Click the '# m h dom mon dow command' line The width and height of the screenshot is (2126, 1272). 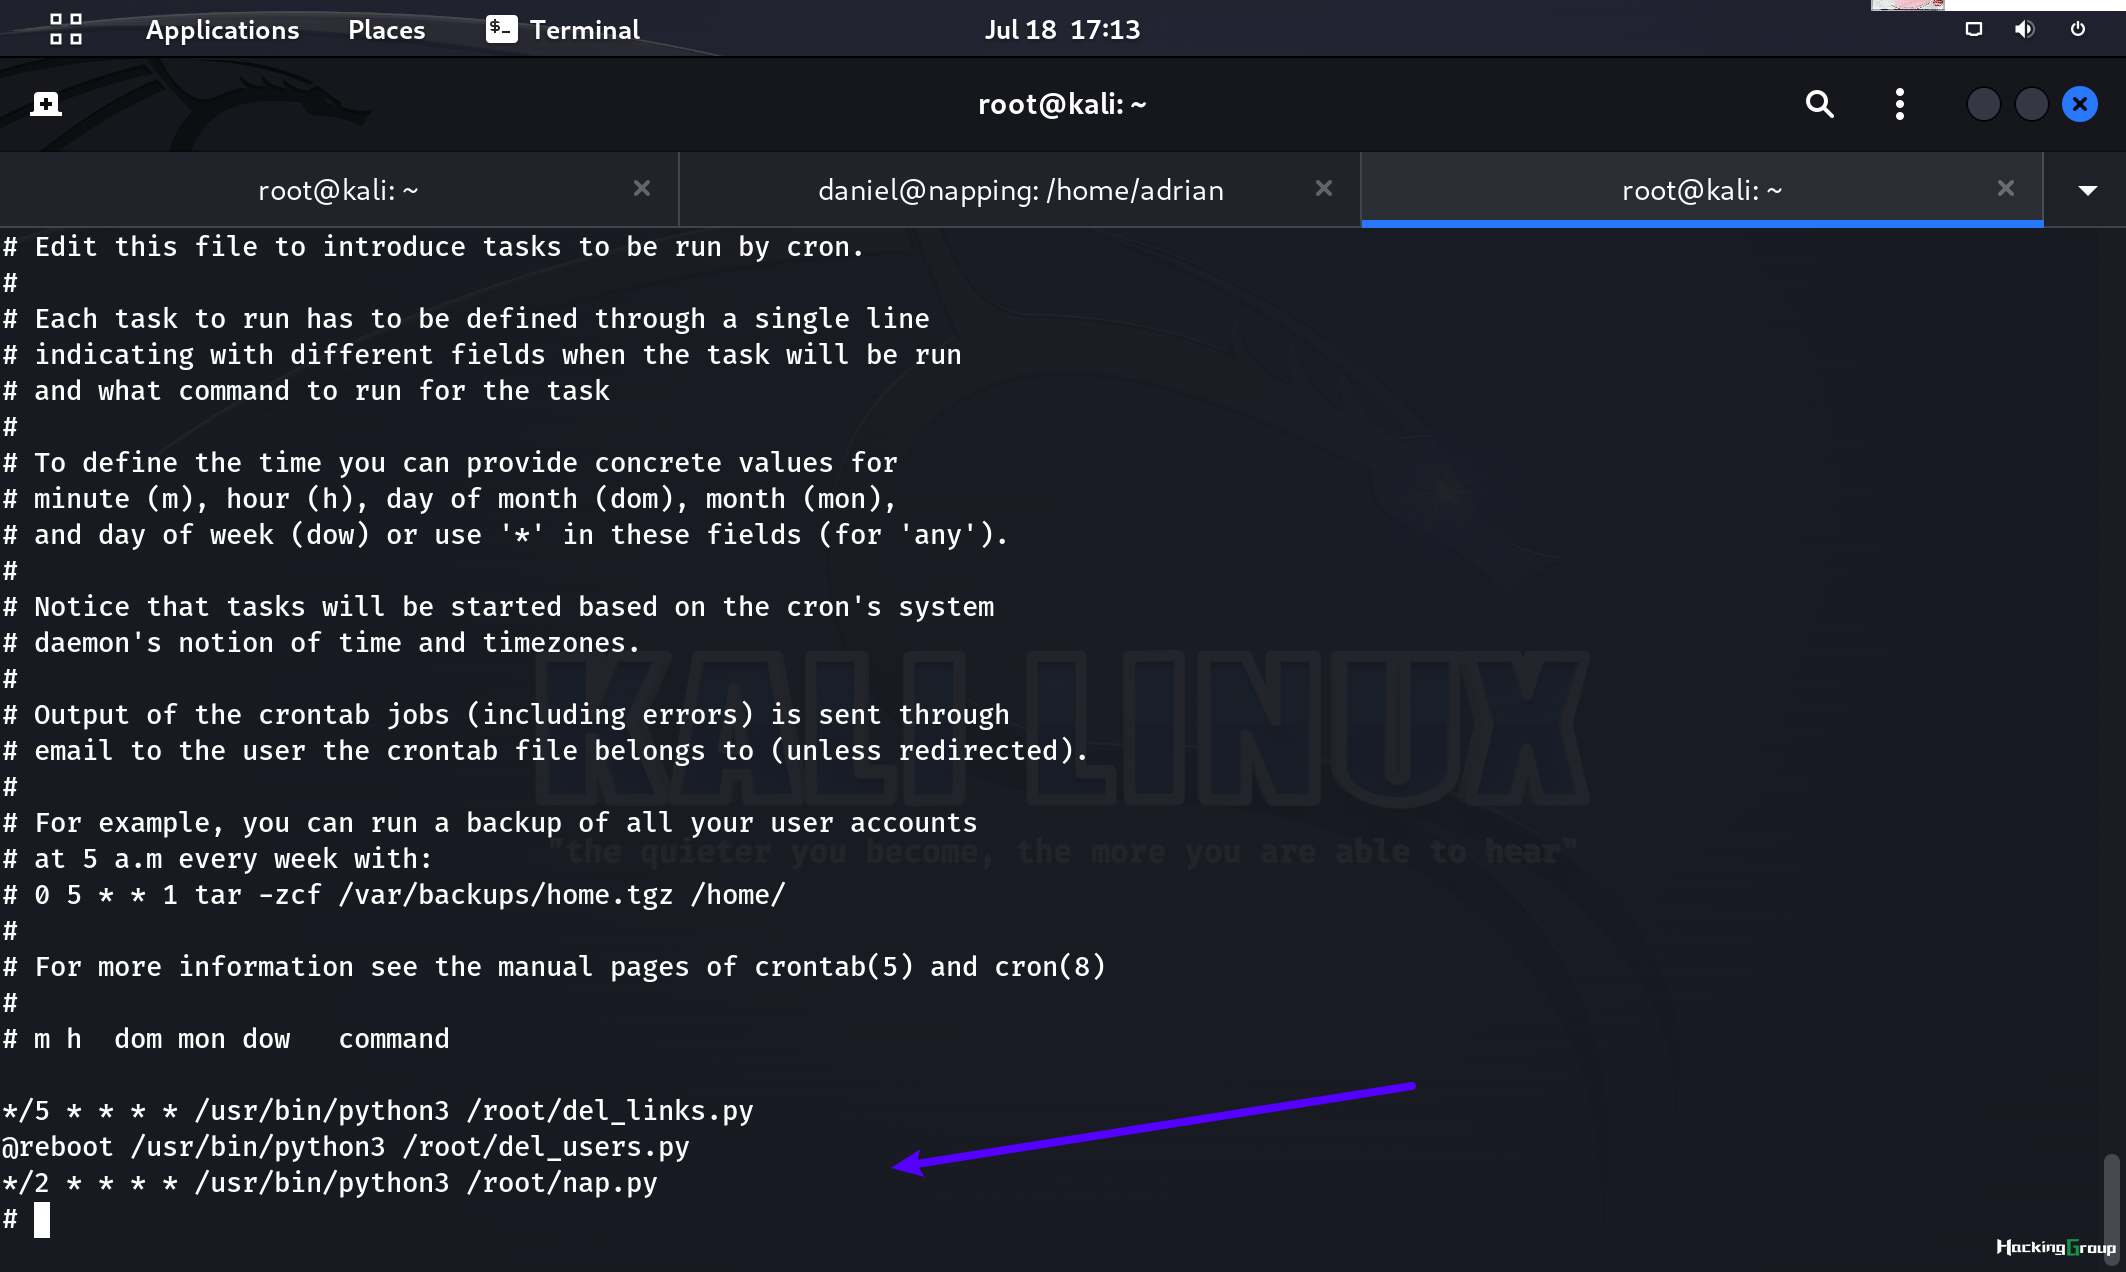tap(226, 1039)
